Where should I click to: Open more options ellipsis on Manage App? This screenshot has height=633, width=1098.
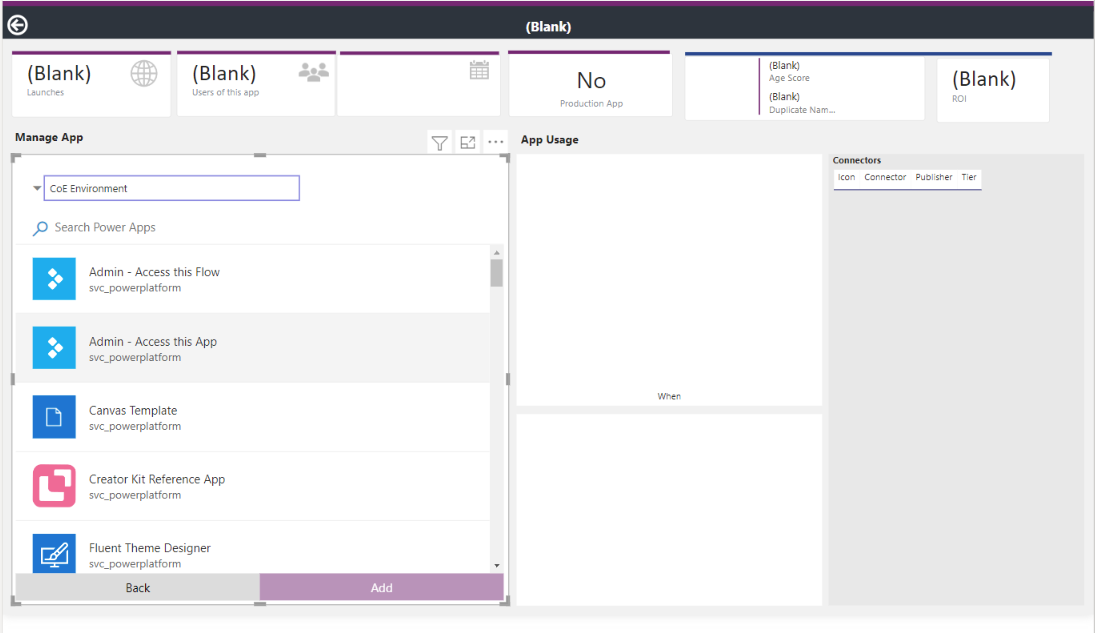[495, 142]
